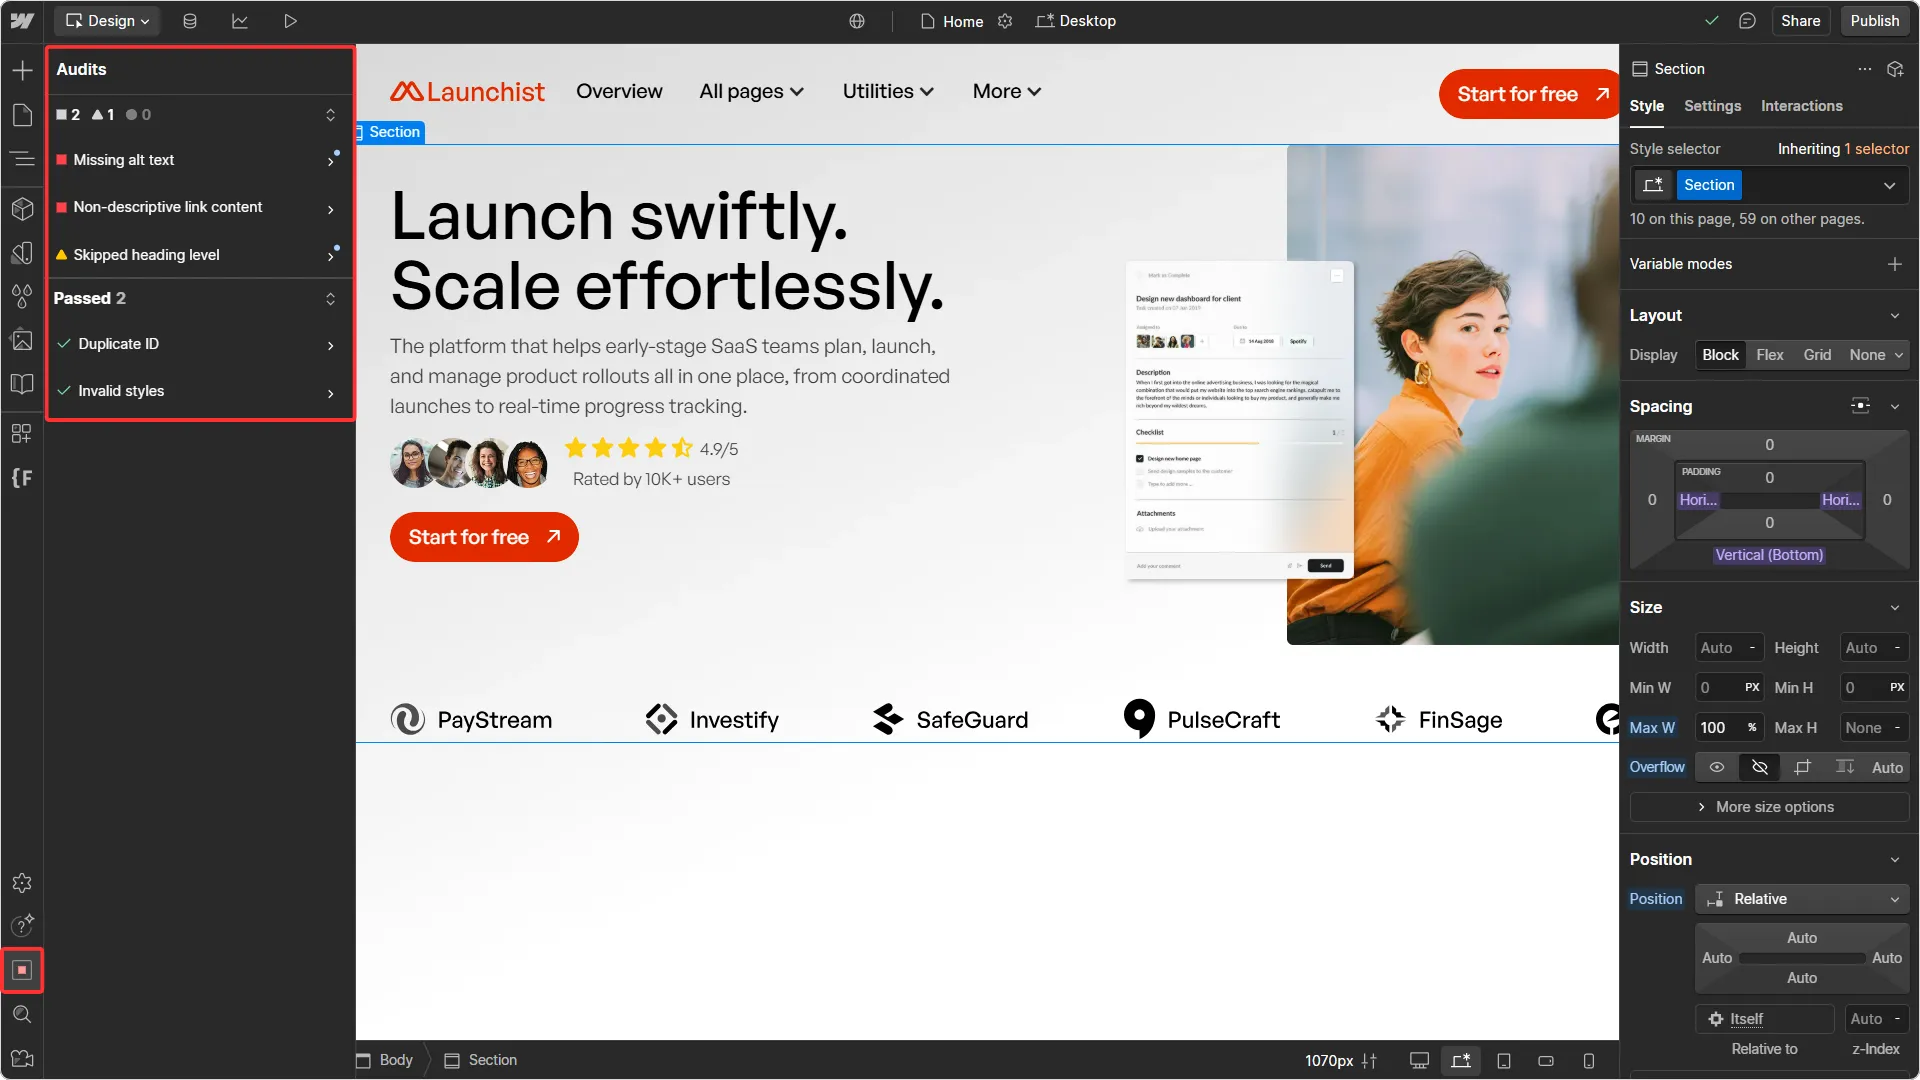Open the Search magnifier icon
The image size is (1920, 1080).
(22, 1015)
